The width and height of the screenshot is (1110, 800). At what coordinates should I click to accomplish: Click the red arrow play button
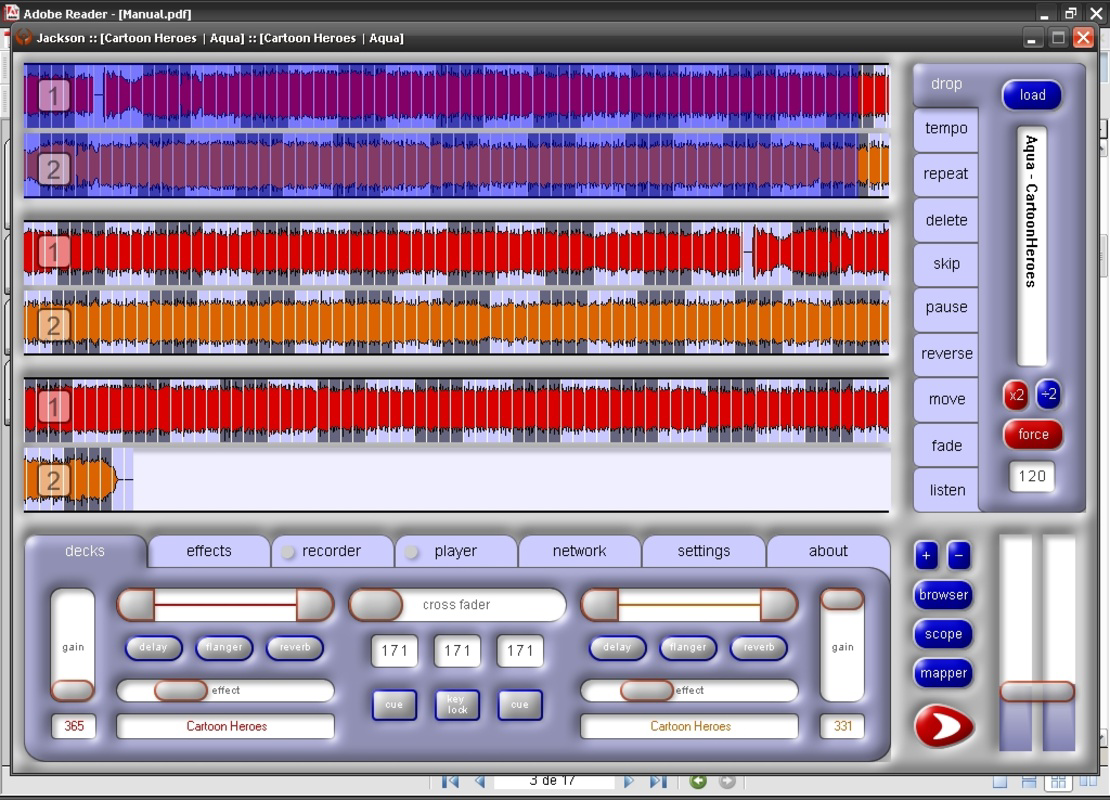(944, 726)
